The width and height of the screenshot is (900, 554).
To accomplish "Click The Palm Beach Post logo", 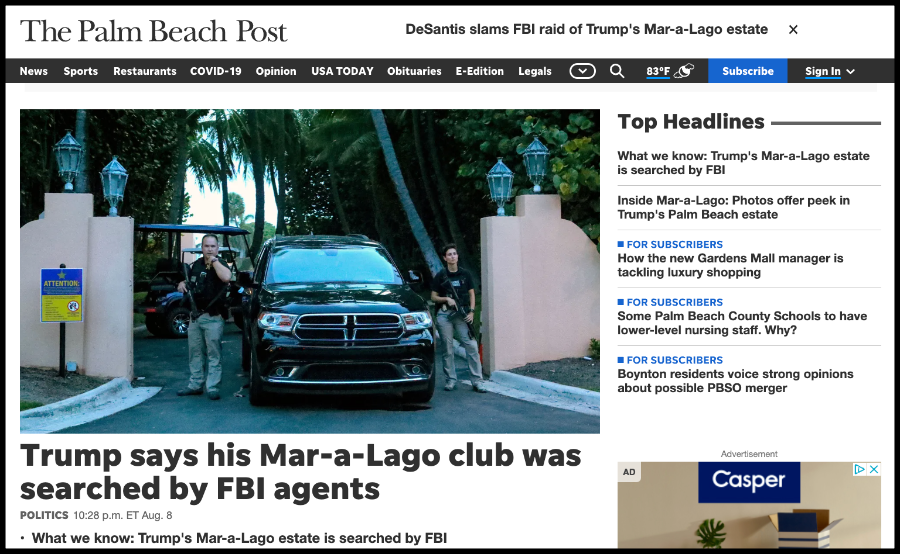I will [153, 31].
